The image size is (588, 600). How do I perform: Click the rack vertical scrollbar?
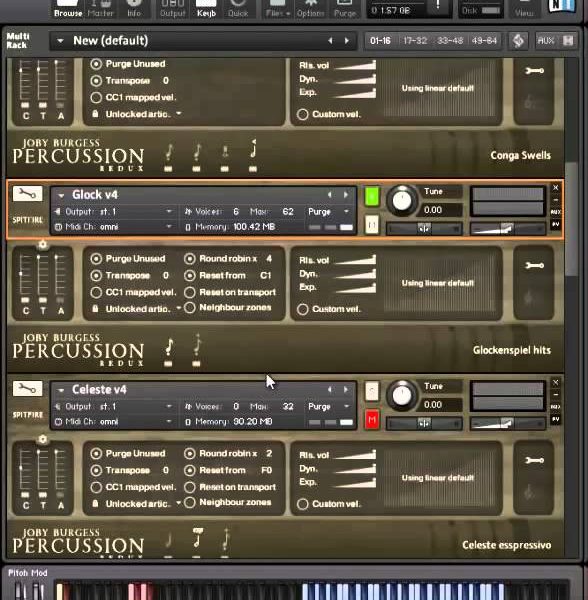pyautogui.click(x=571, y=218)
